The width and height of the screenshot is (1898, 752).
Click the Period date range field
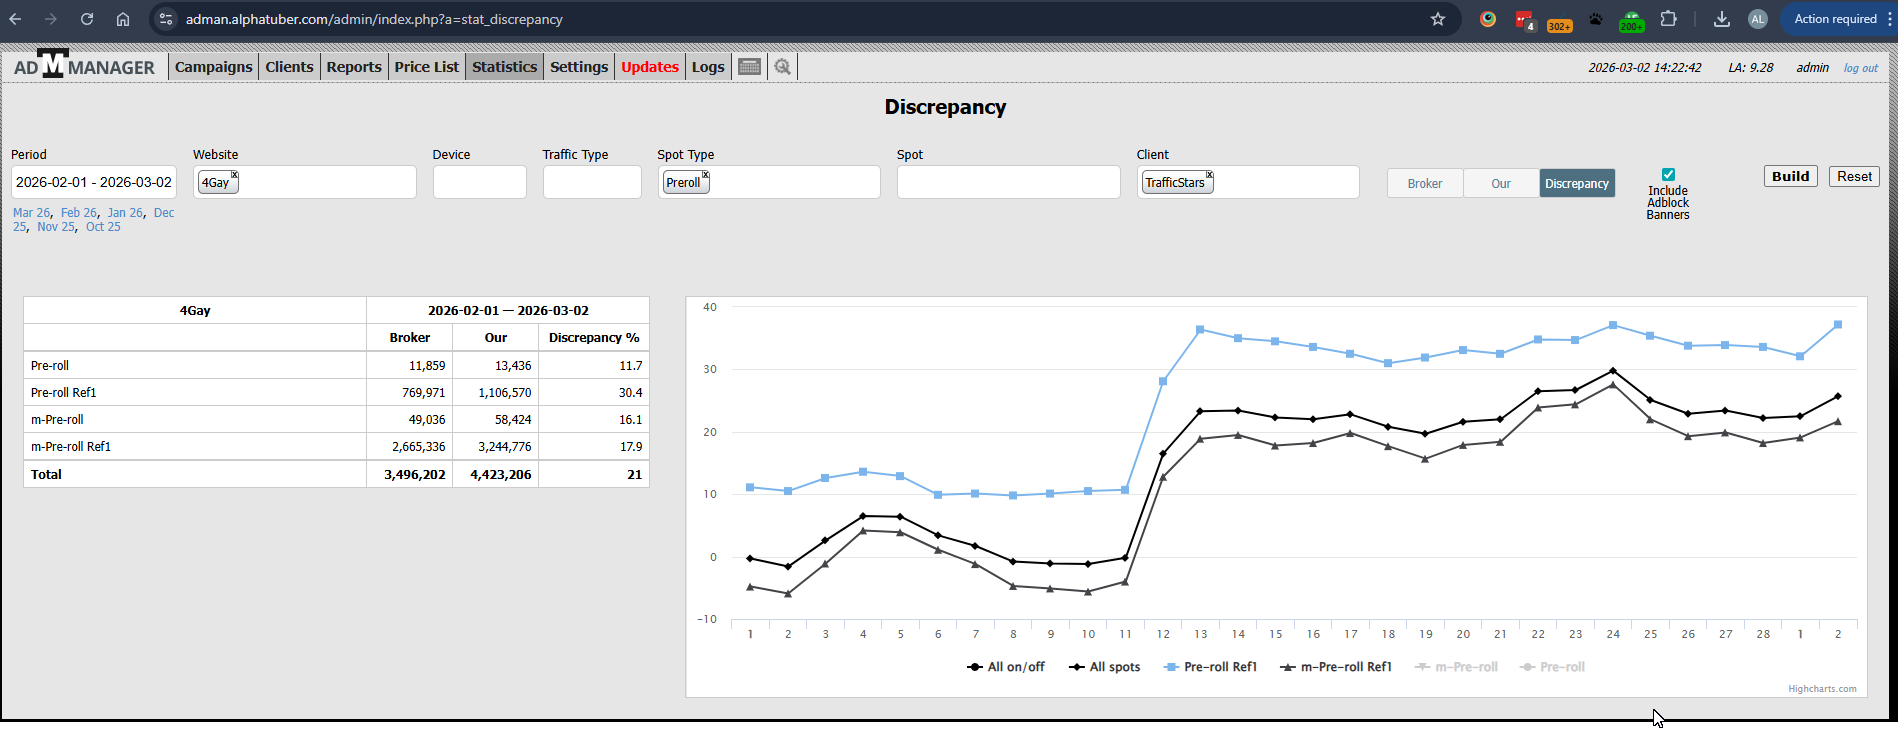pyautogui.click(x=94, y=182)
